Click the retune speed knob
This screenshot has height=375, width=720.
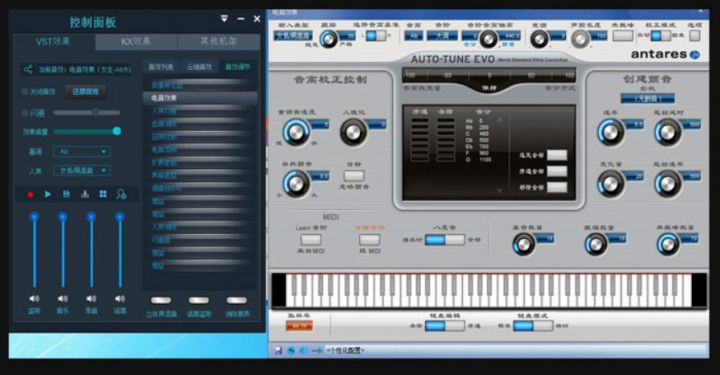(x=296, y=133)
